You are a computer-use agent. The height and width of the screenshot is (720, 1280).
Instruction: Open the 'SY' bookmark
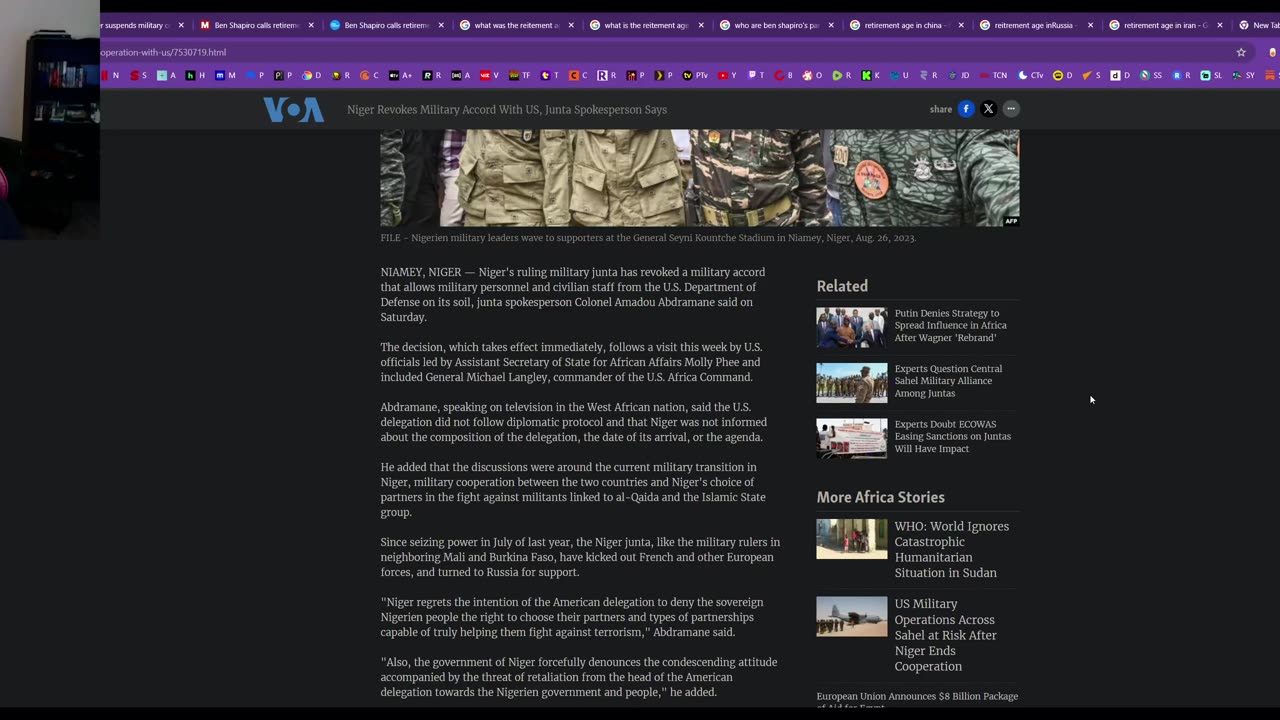1243,75
